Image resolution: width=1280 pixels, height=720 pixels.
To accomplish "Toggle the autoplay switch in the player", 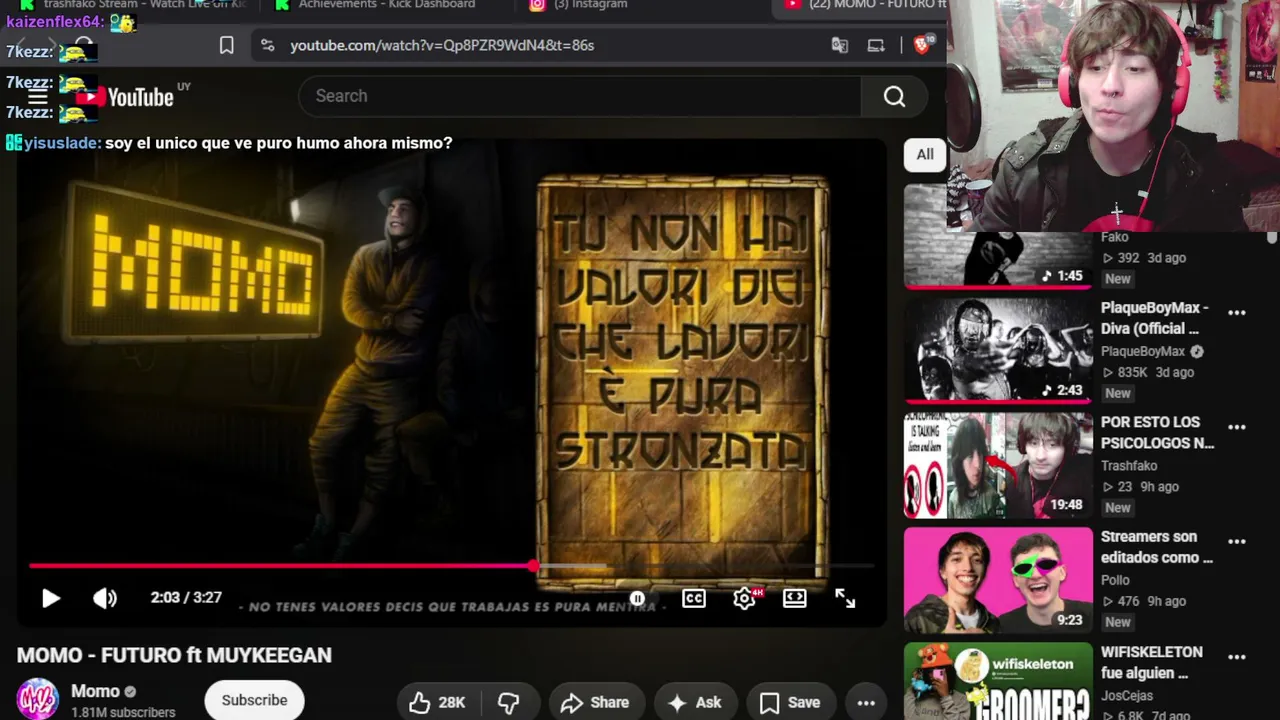I will coord(637,598).
